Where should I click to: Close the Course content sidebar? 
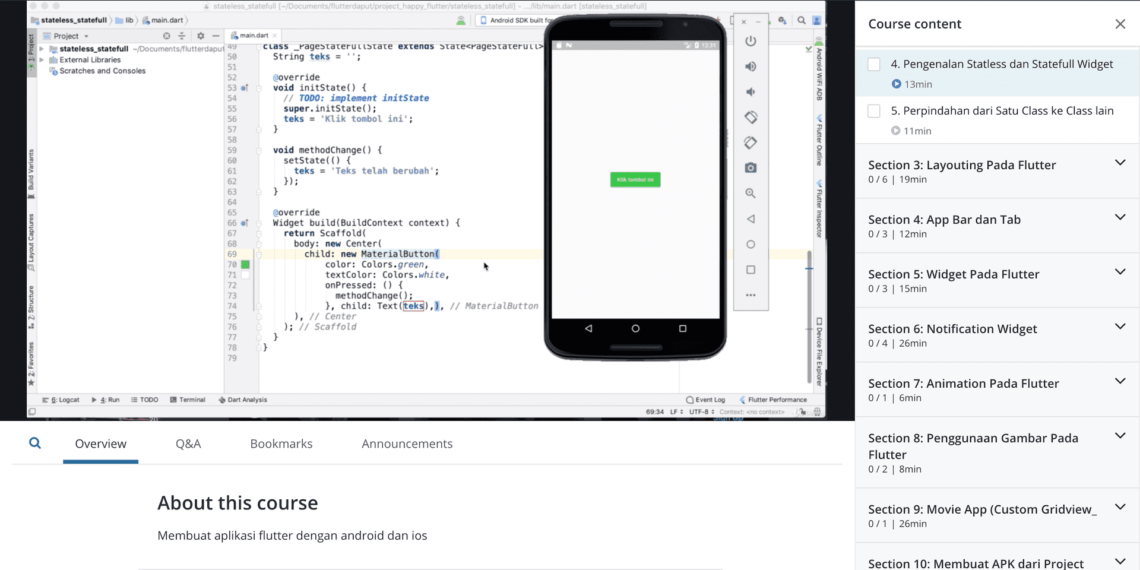pos(1120,24)
